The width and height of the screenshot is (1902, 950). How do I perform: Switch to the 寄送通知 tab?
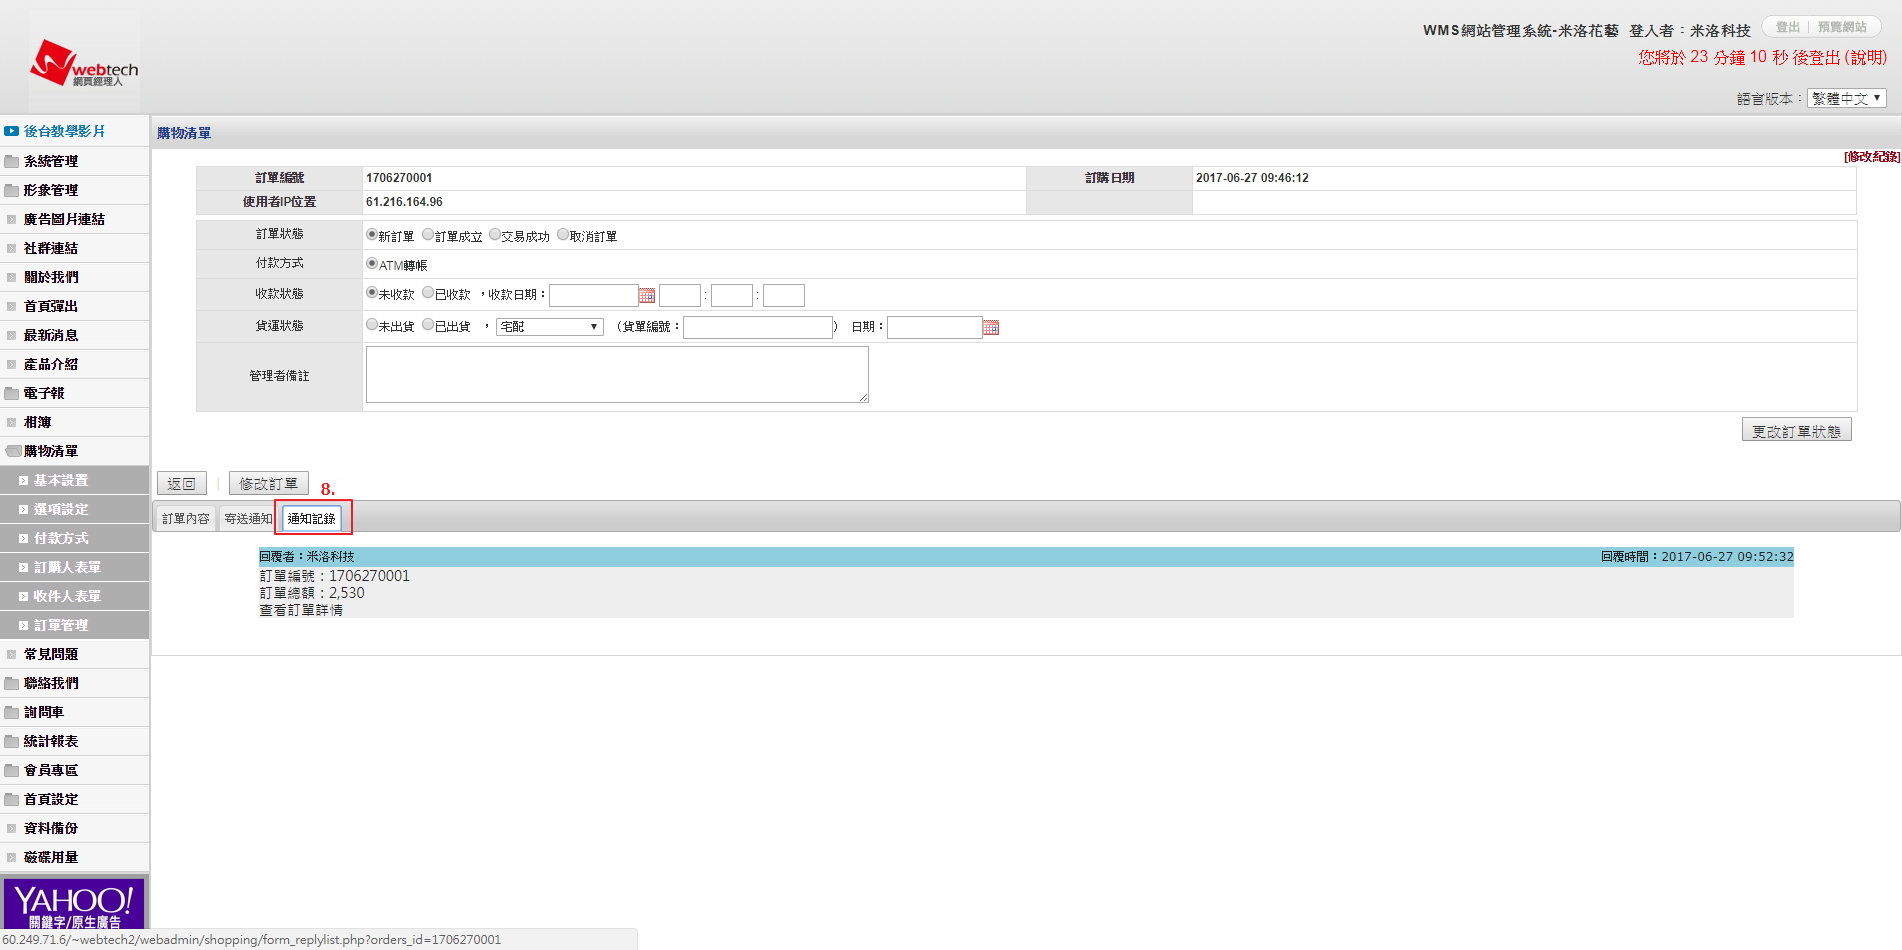[248, 519]
